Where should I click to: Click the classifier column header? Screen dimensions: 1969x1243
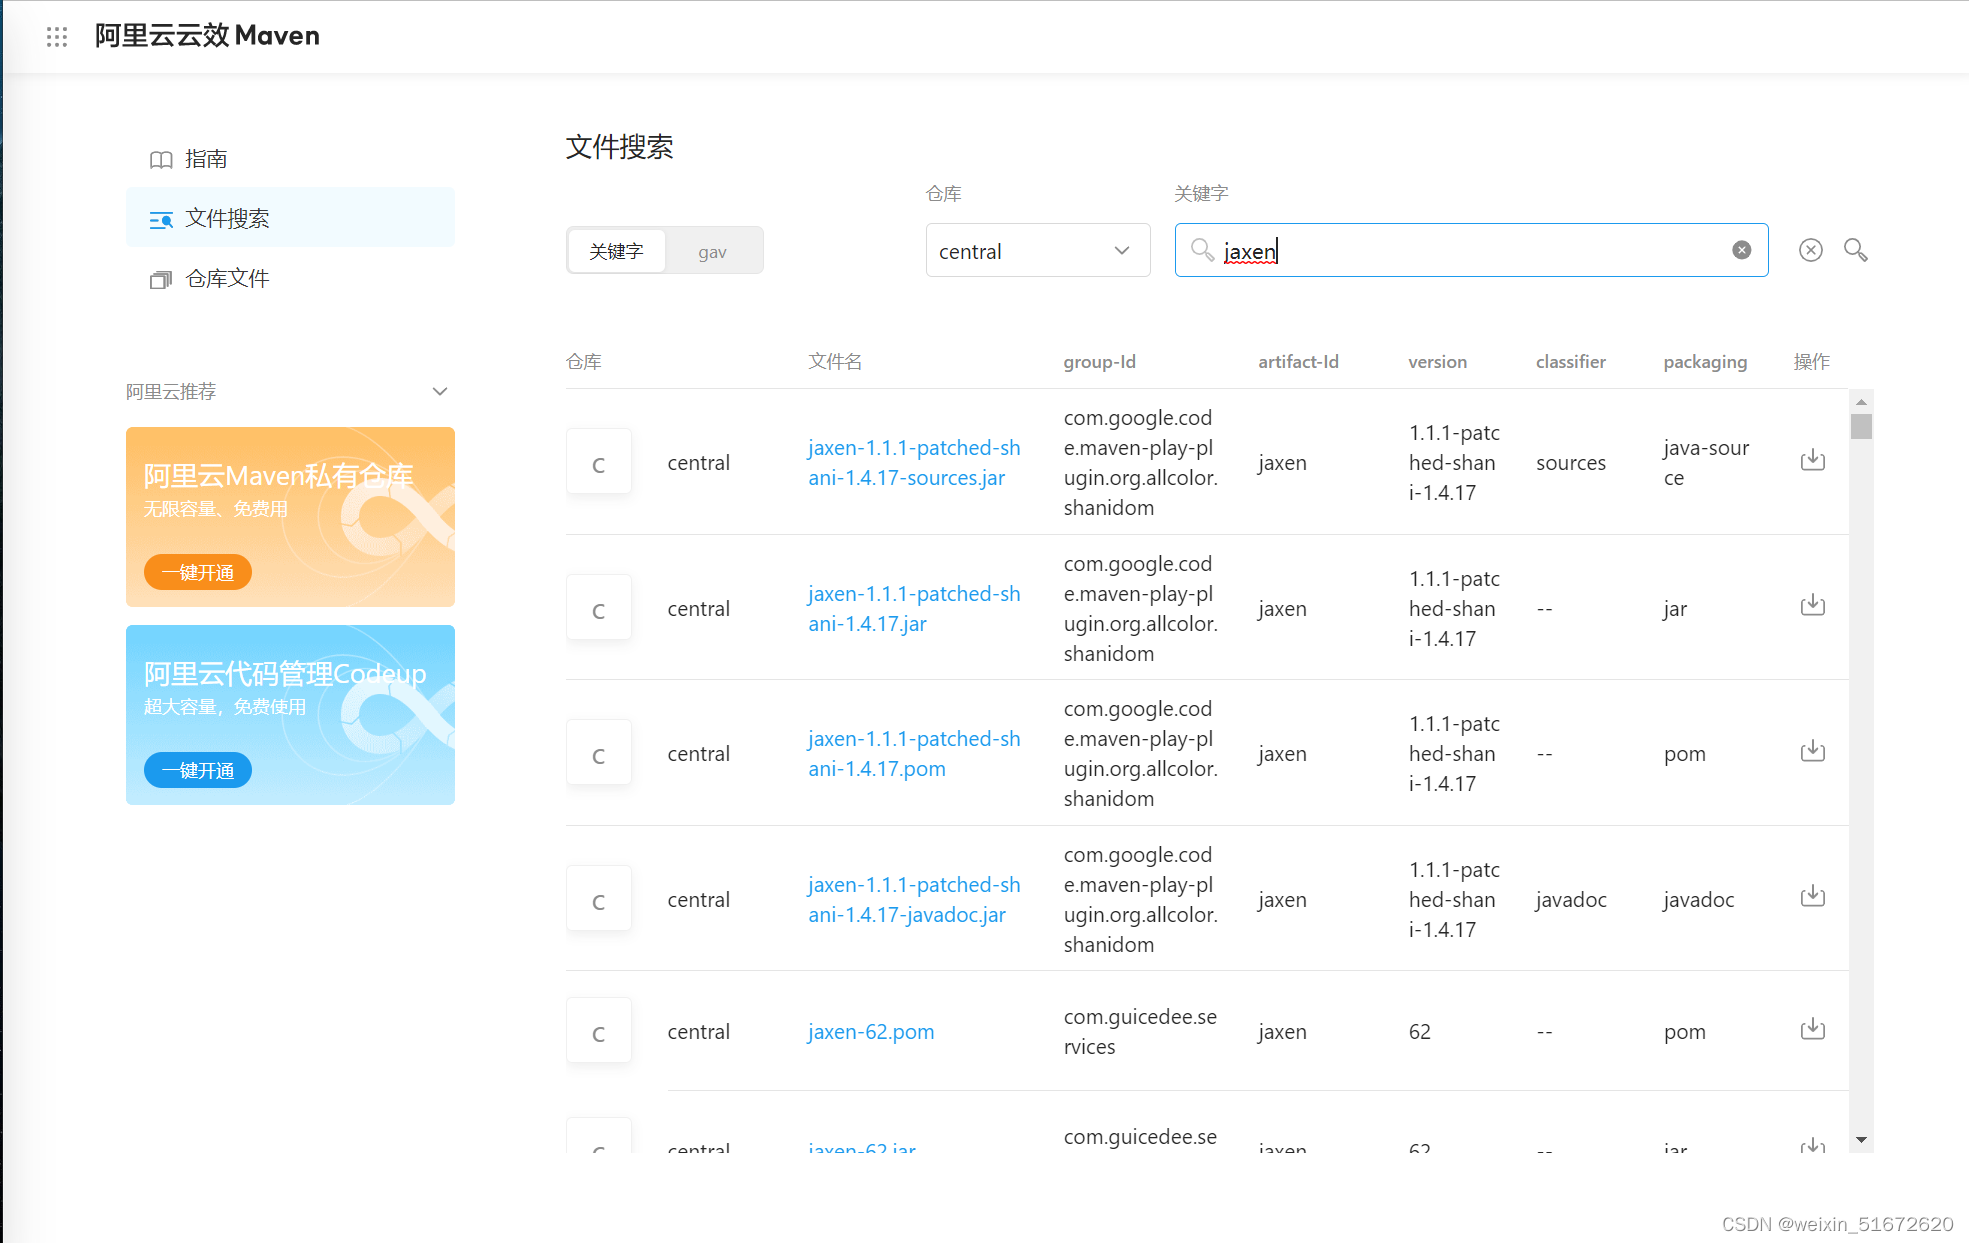click(1571, 362)
